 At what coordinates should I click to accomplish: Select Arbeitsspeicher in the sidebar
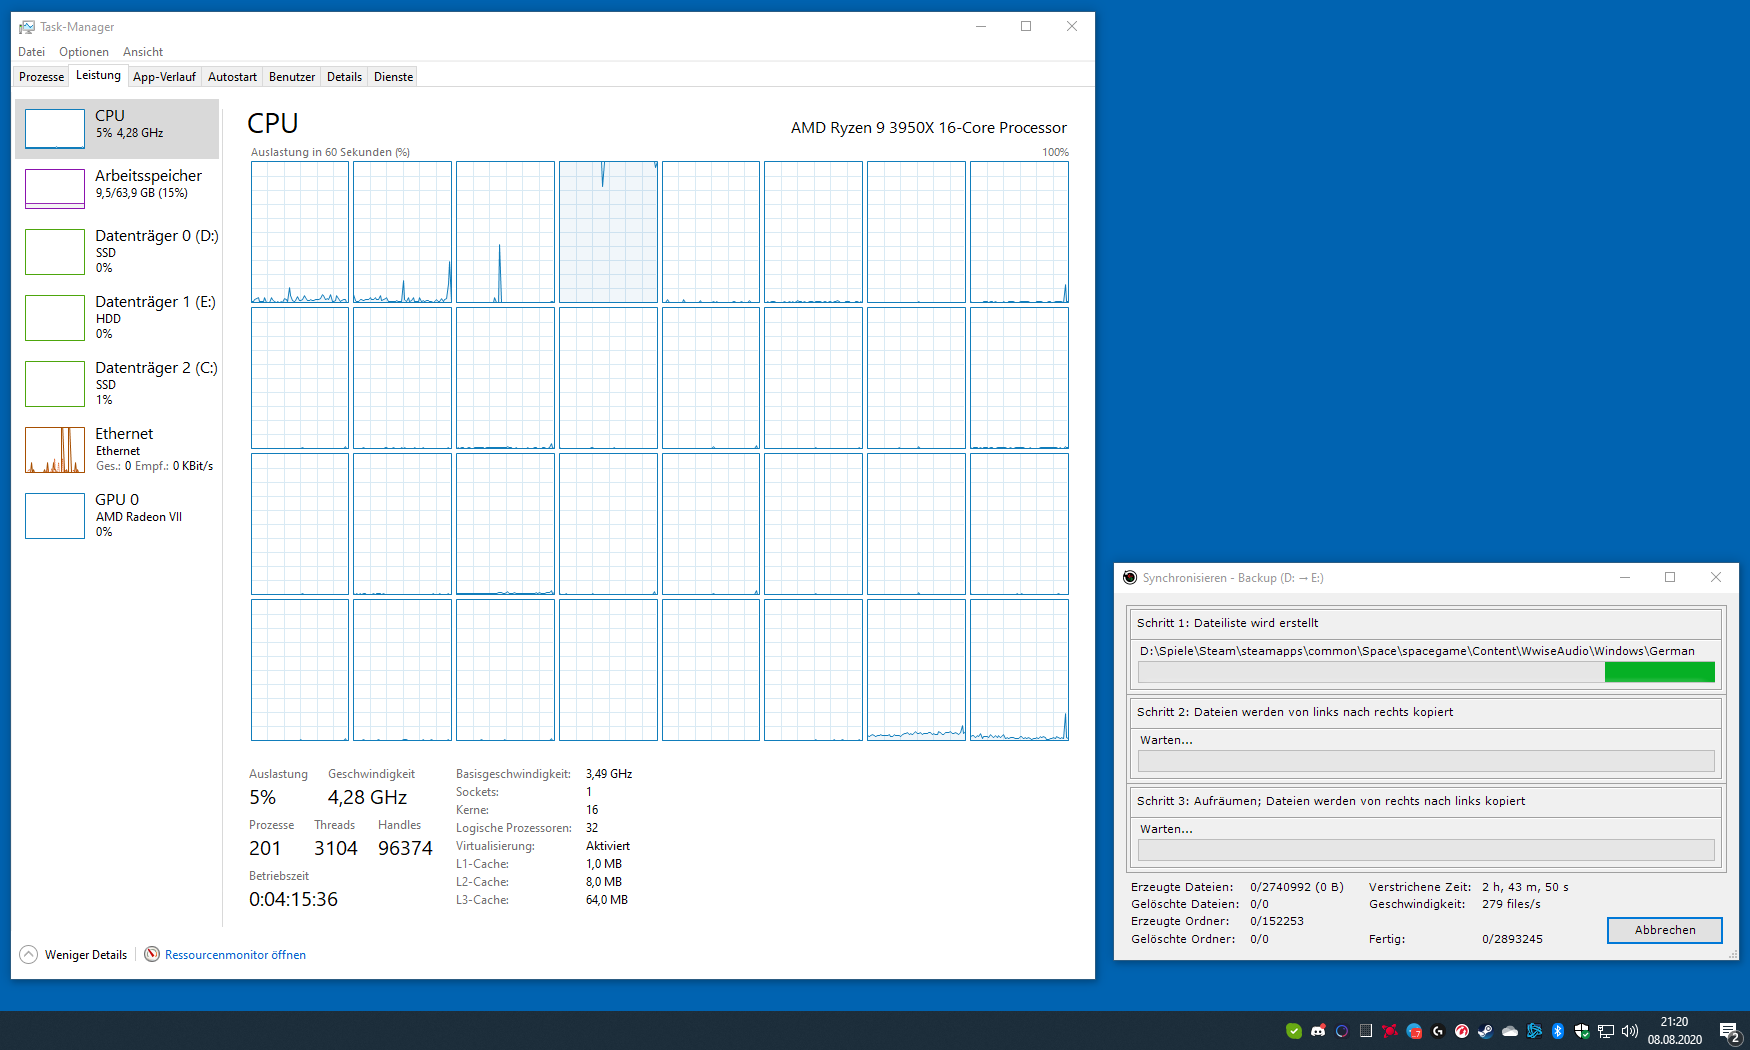pos(117,188)
